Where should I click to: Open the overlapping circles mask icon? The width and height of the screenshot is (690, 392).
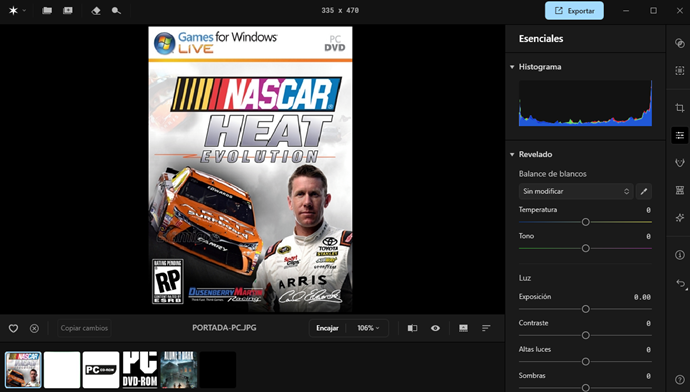point(680,43)
